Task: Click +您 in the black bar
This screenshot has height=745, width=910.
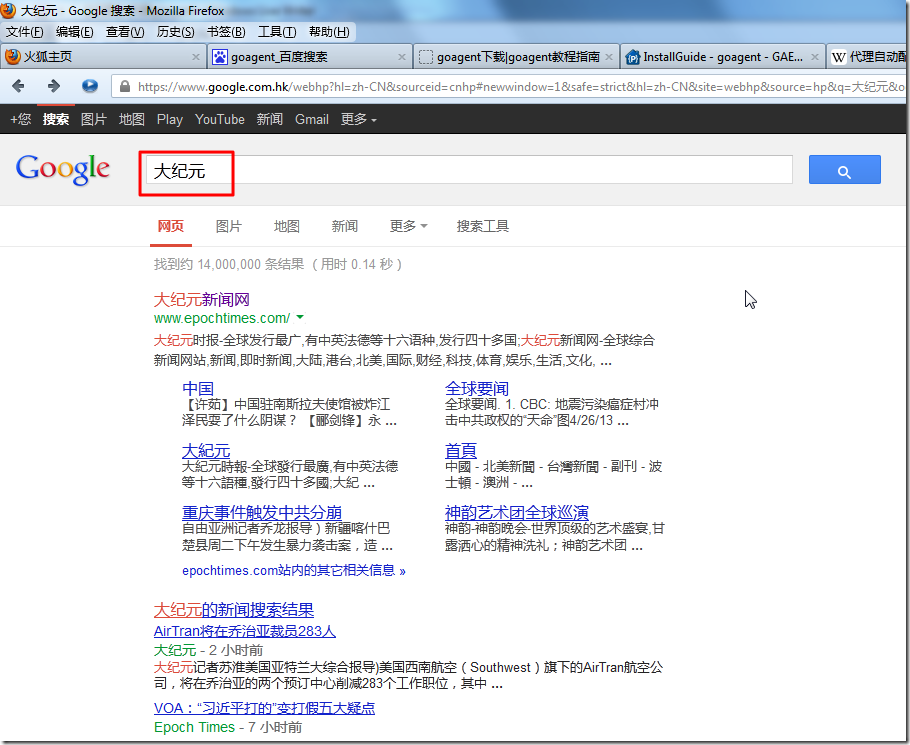Action: click(x=20, y=120)
